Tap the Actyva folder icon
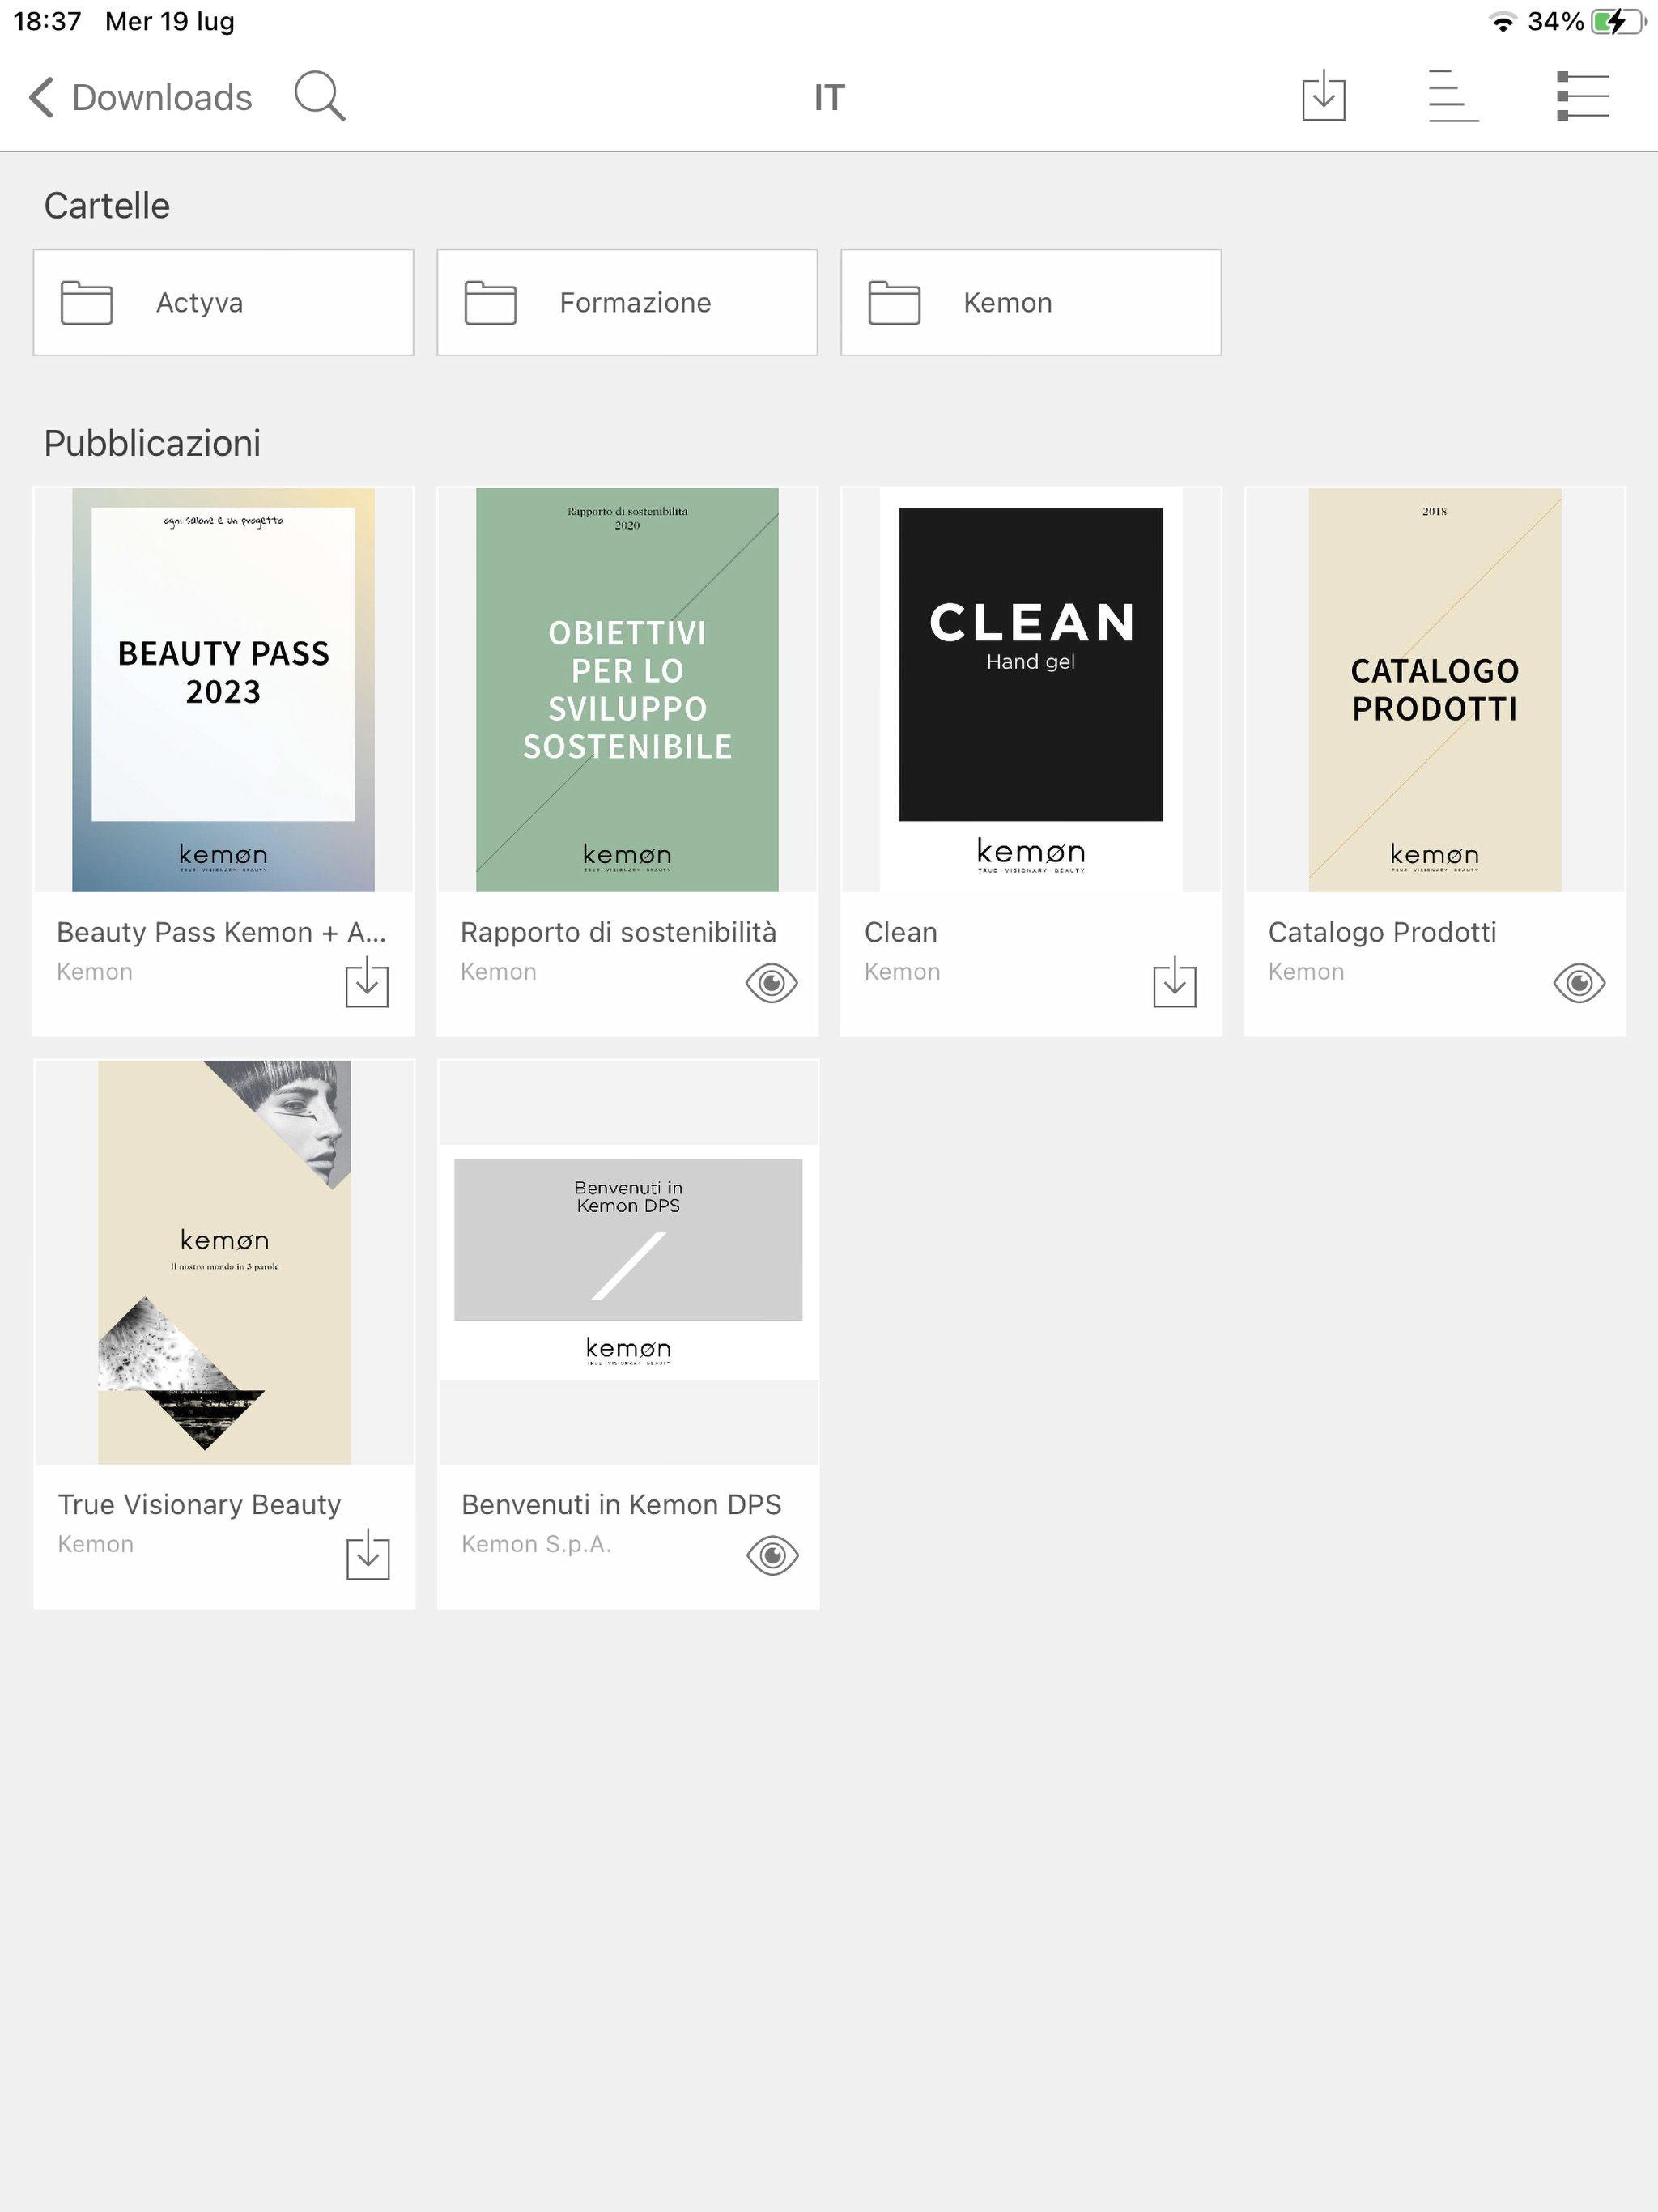 coord(86,302)
